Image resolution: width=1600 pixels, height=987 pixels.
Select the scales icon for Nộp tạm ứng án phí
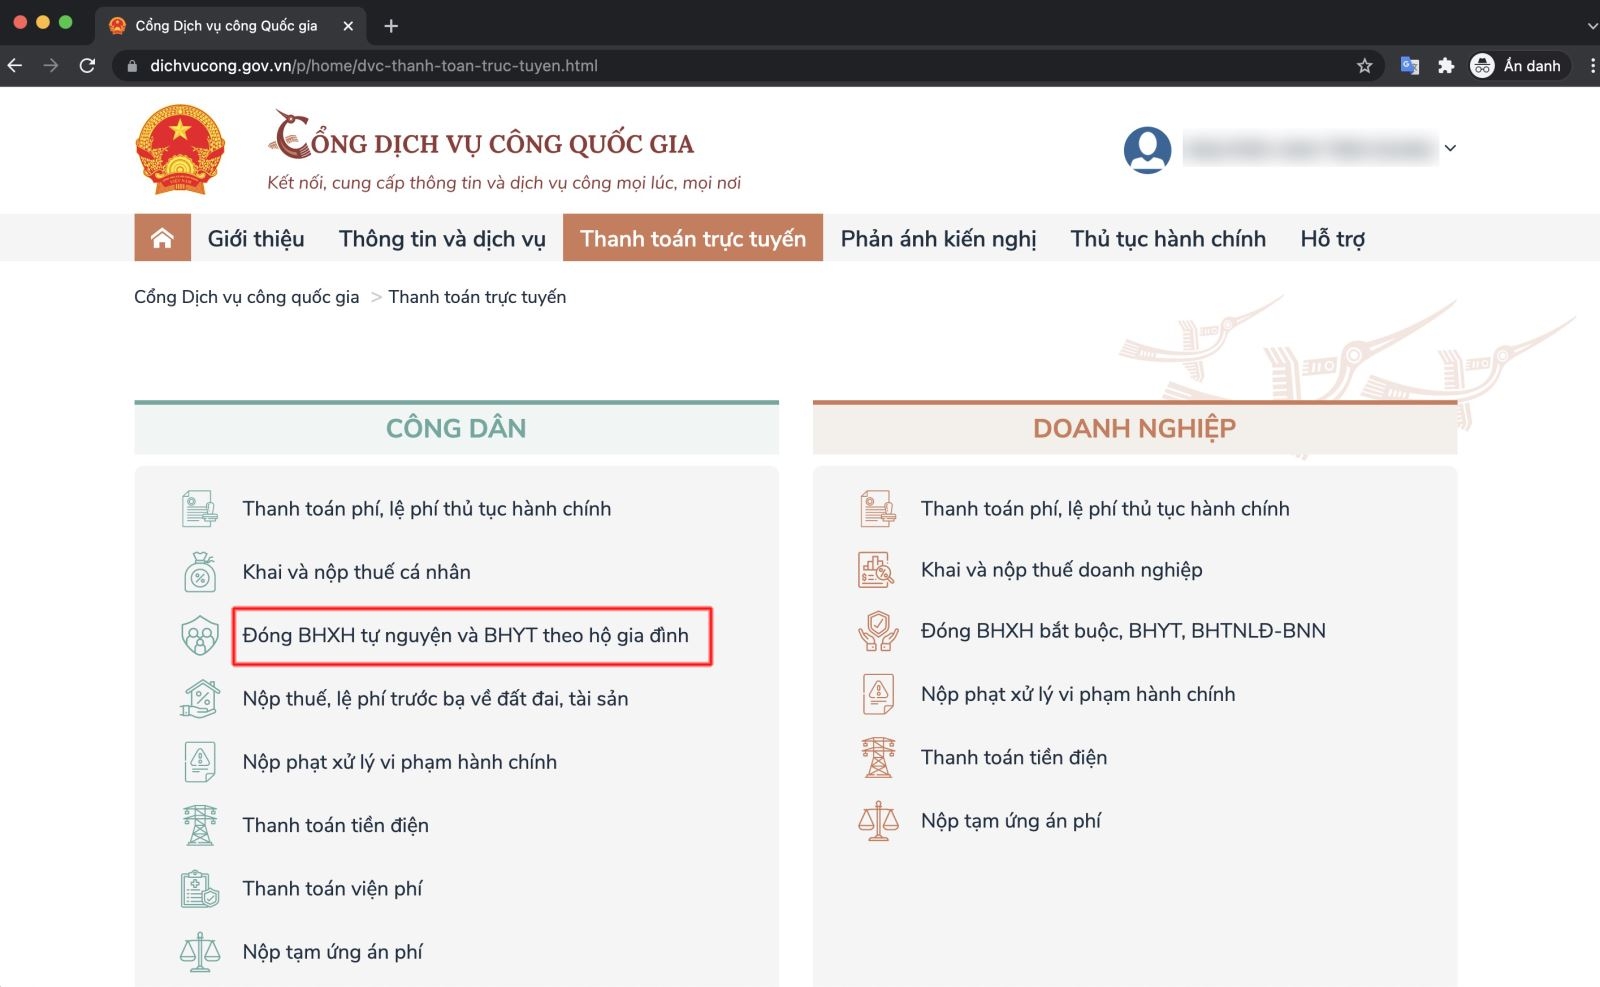pos(200,950)
